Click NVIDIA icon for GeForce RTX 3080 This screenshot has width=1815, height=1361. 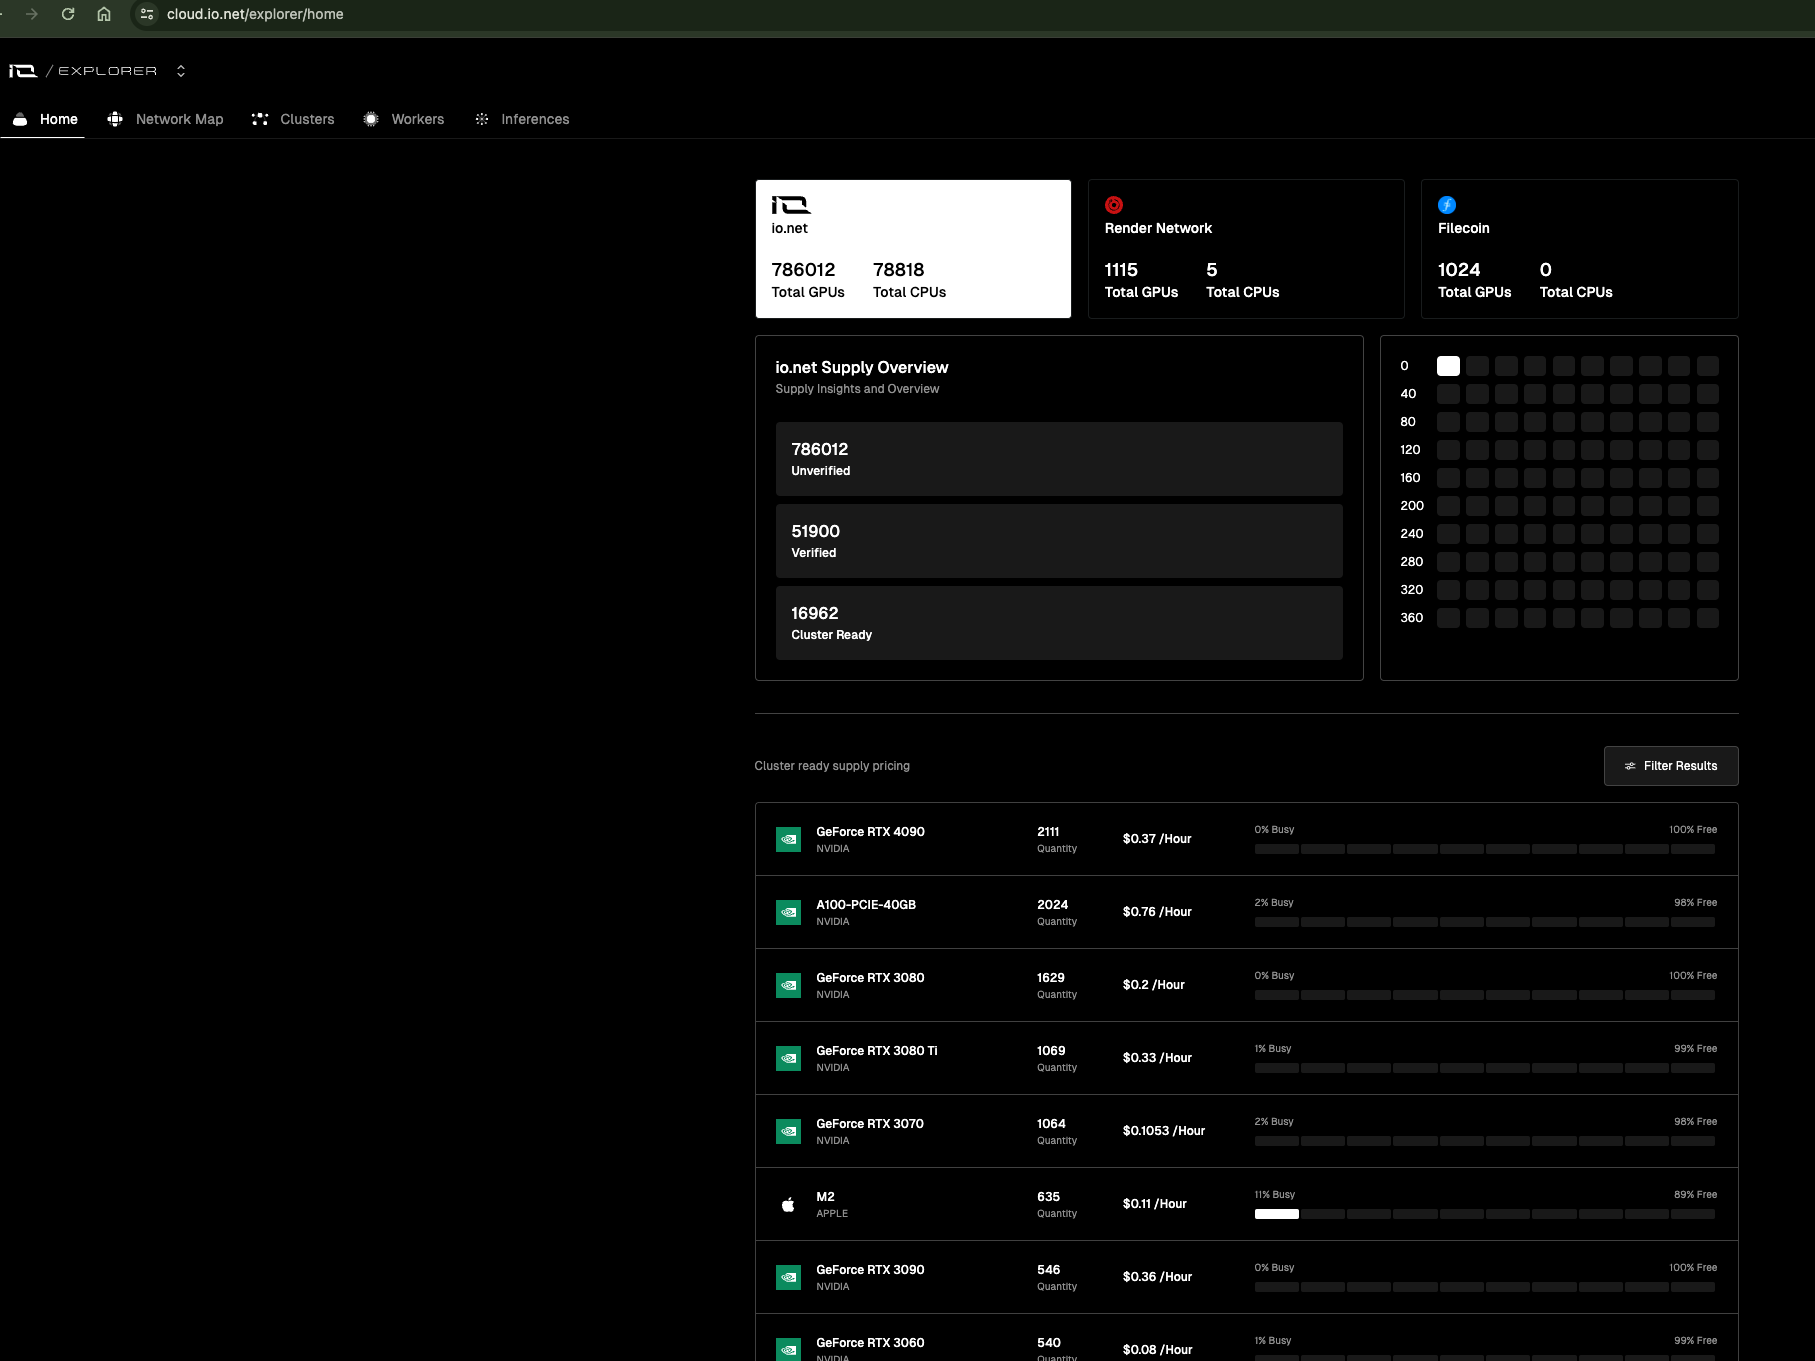pos(788,985)
